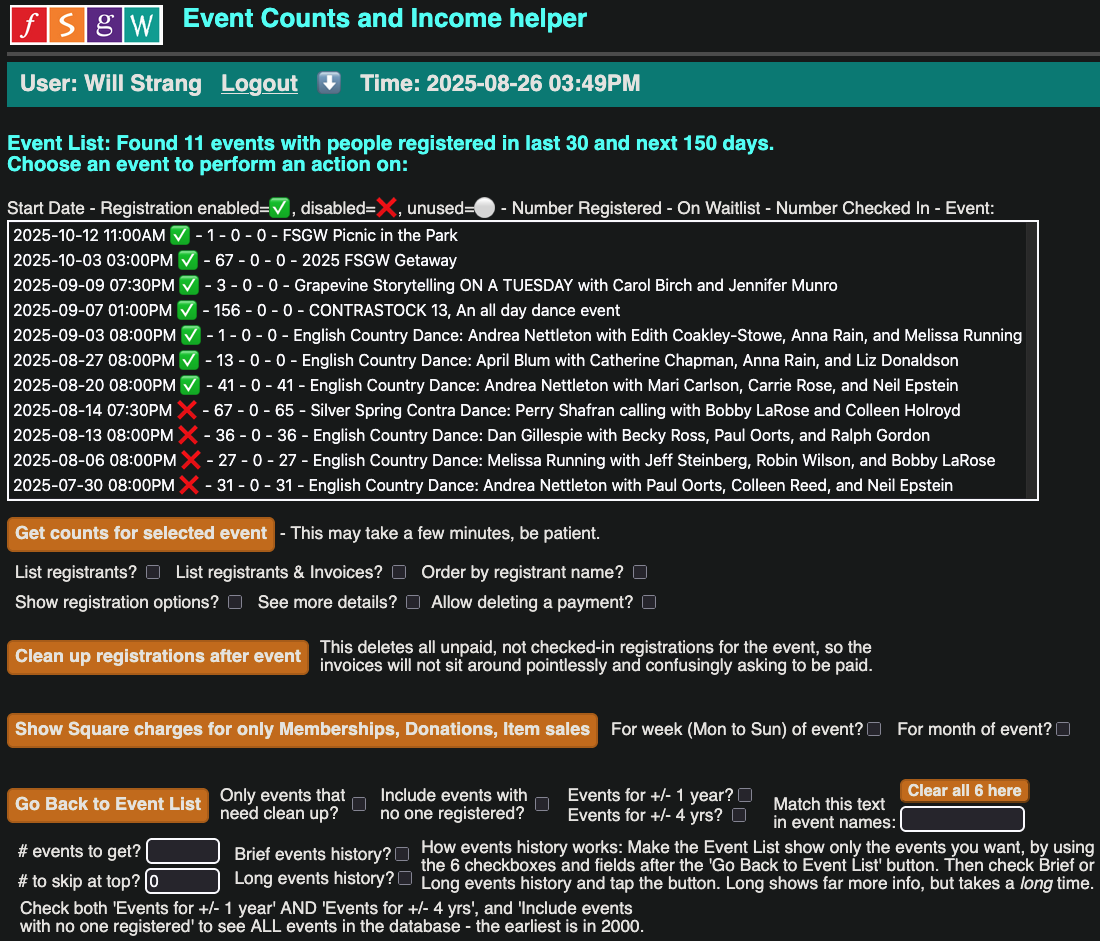Select the FSGW Picnic in the Park event

click(x=235, y=236)
